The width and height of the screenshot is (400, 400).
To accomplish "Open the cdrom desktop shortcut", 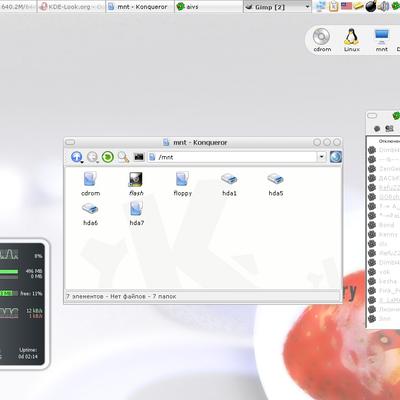I will [x=322, y=40].
